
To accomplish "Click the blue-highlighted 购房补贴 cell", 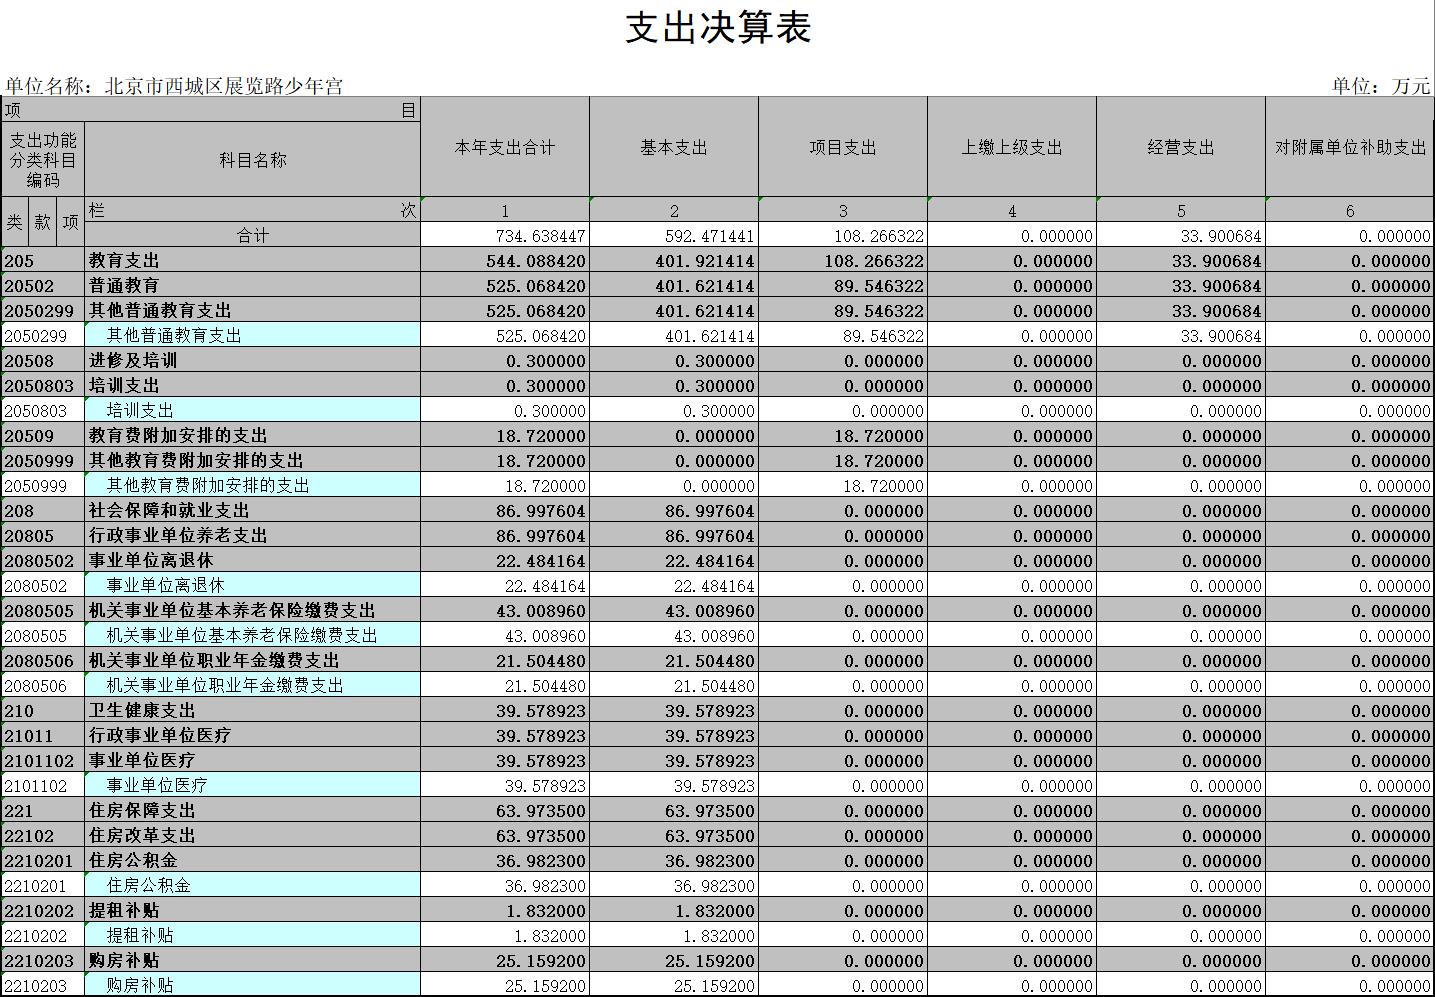I will point(253,986).
